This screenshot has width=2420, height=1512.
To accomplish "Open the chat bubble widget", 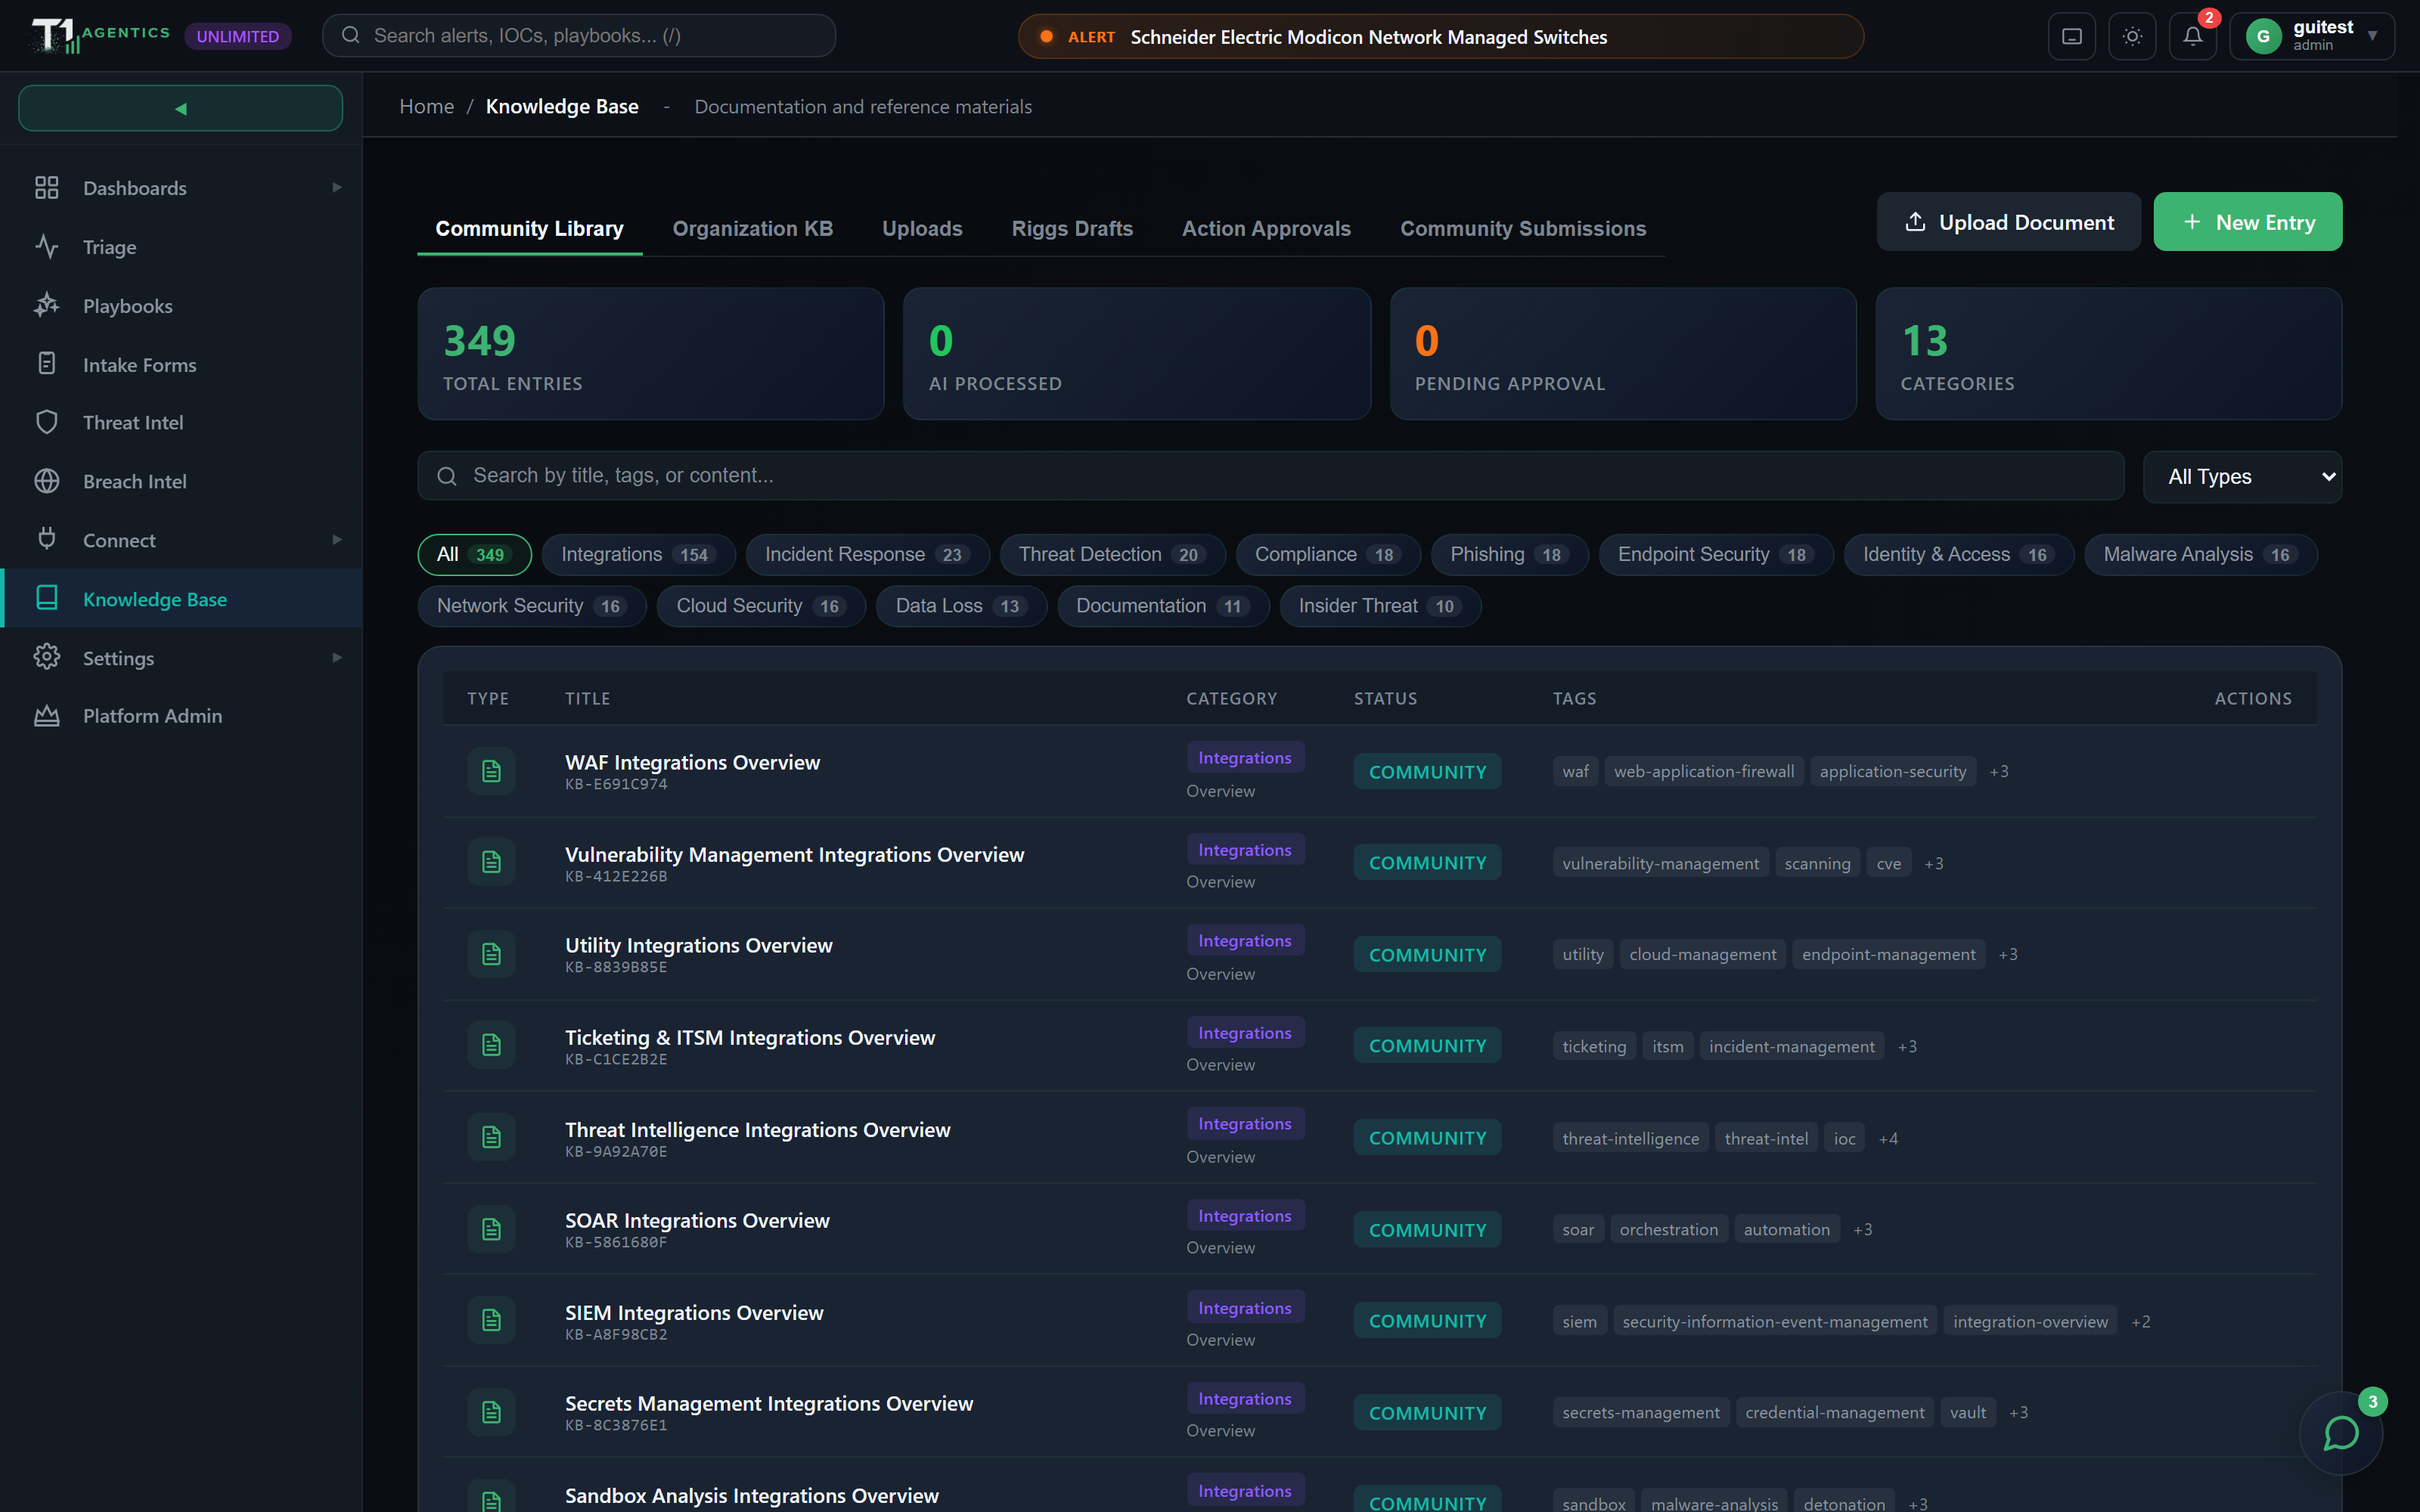I will [x=2340, y=1433].
